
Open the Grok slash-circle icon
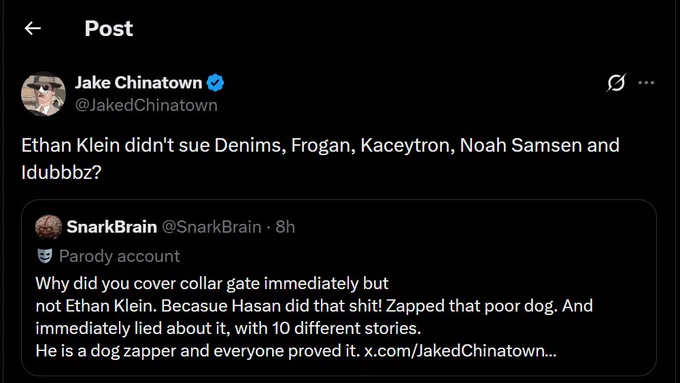tap(616, 82)
